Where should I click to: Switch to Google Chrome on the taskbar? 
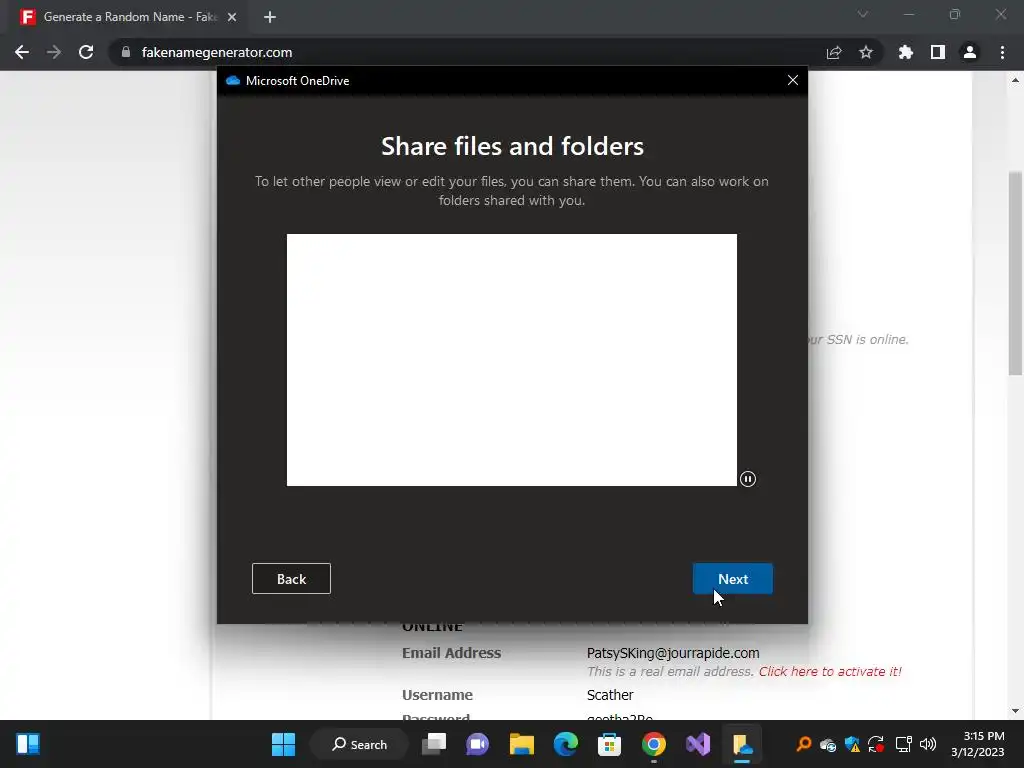coord(653,744)
